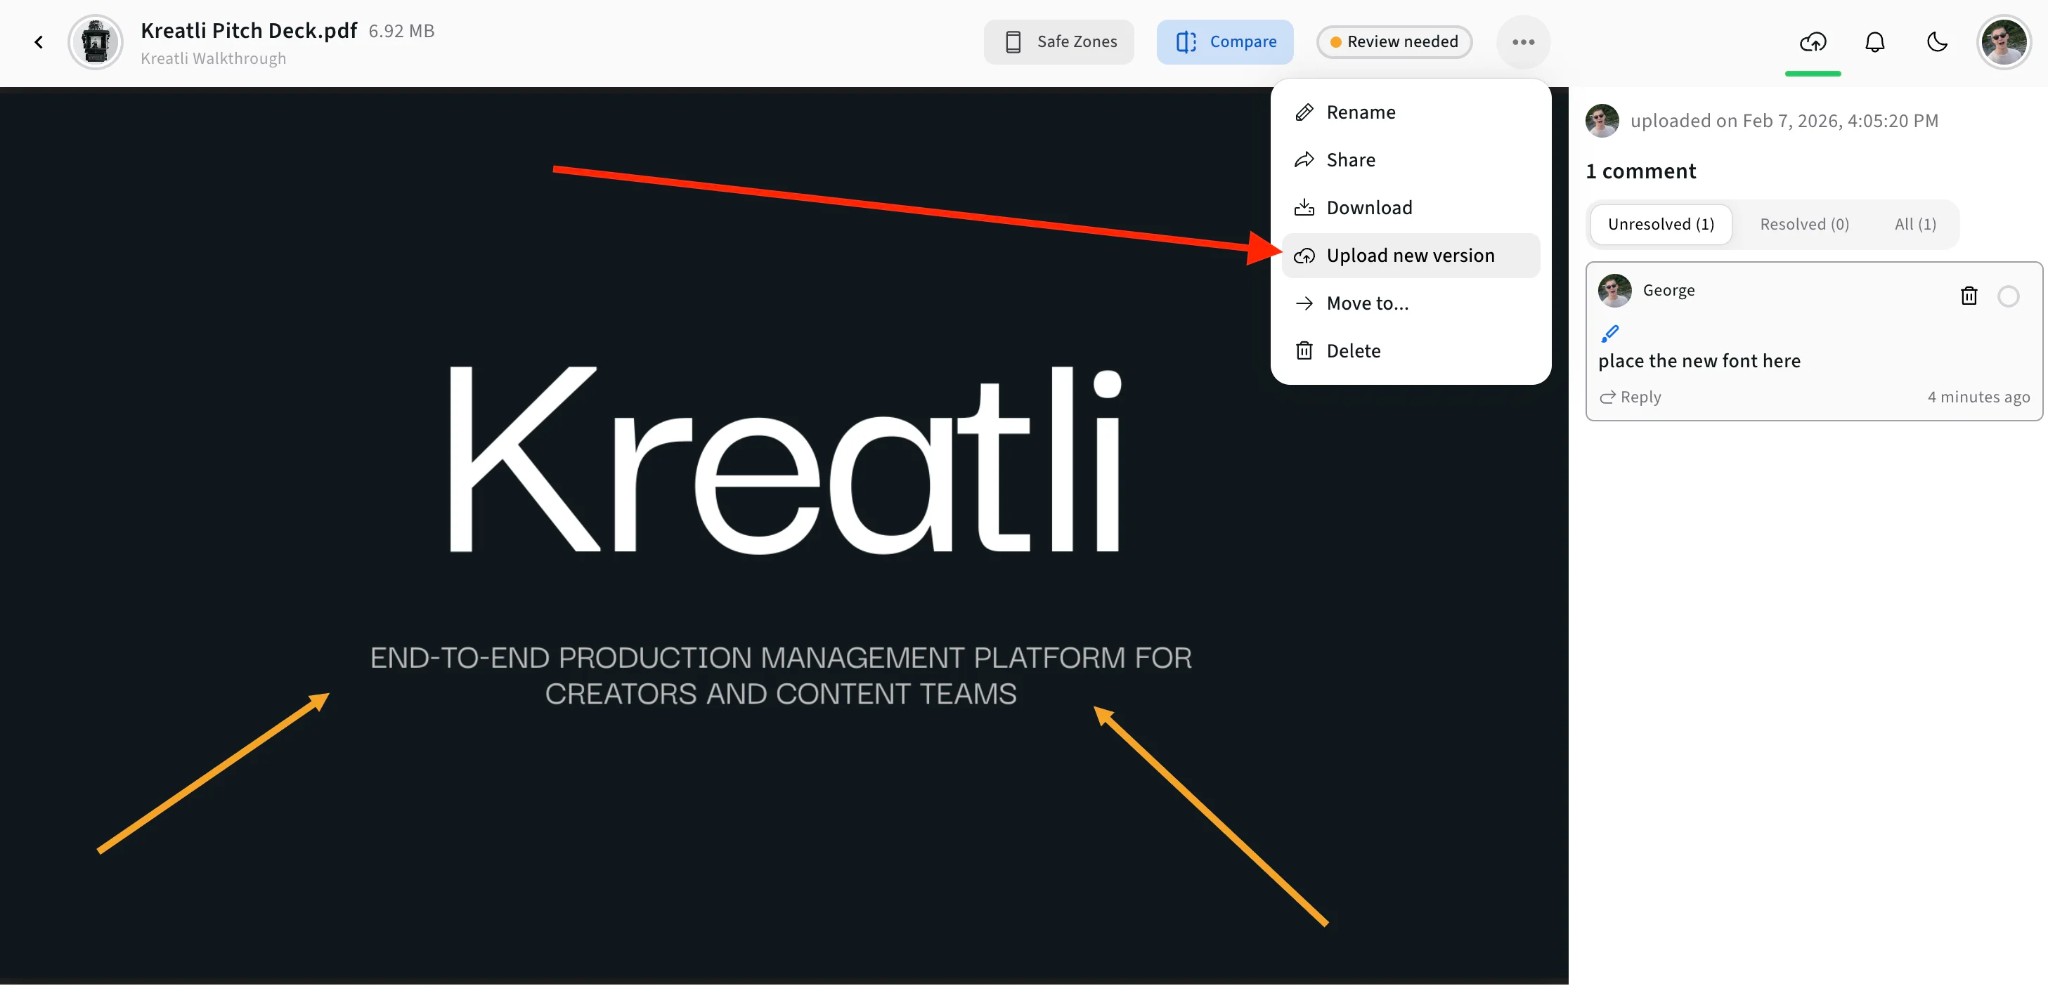Toggle dark mode with the moon icon

point(1937,42)
